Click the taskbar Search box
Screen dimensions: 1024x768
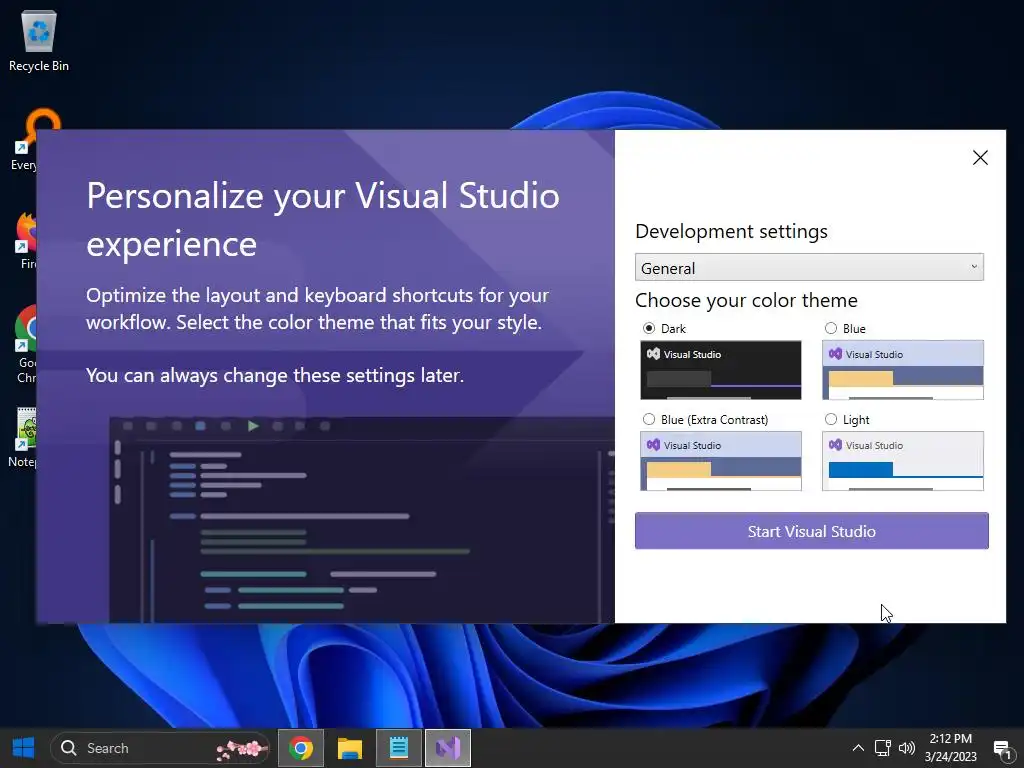click(160, 748)
